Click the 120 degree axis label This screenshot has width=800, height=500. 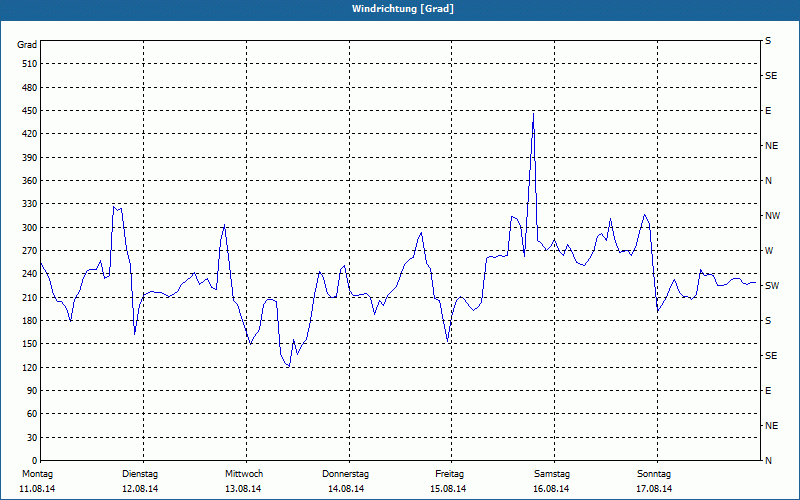(x=30, y=367)
